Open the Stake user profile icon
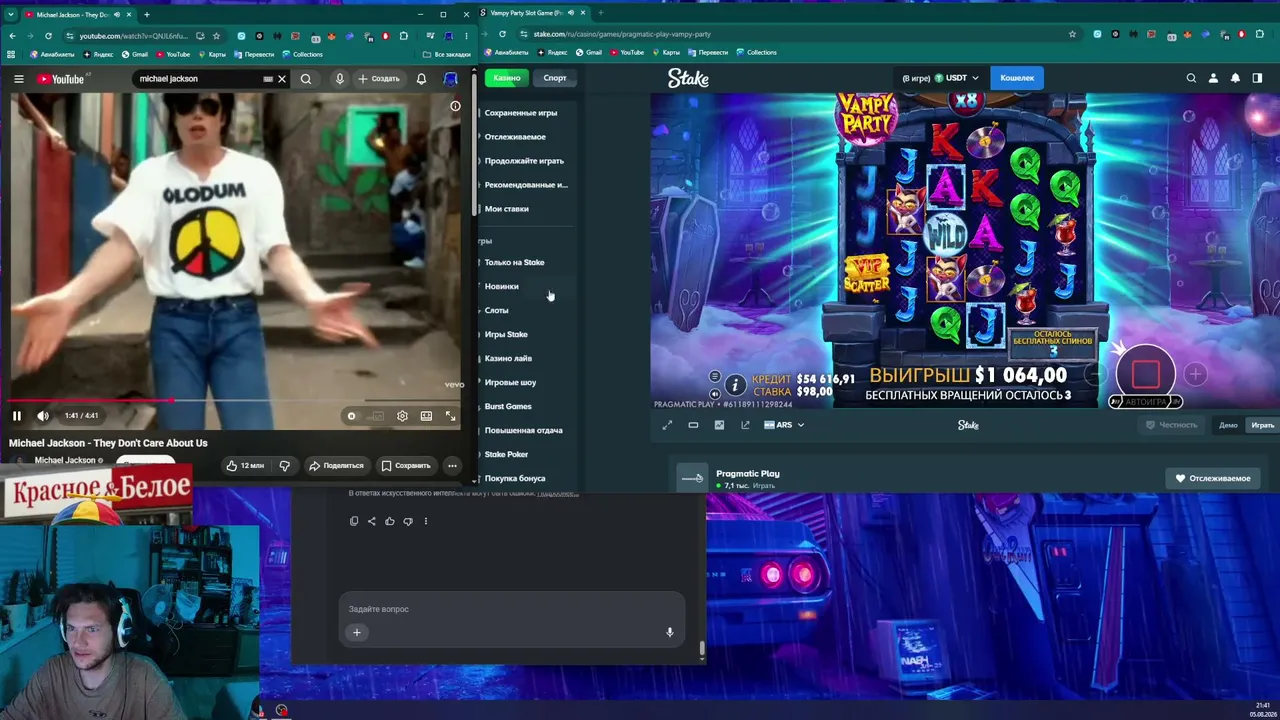The image size is (1280, 720). [x=1213, y=78]
